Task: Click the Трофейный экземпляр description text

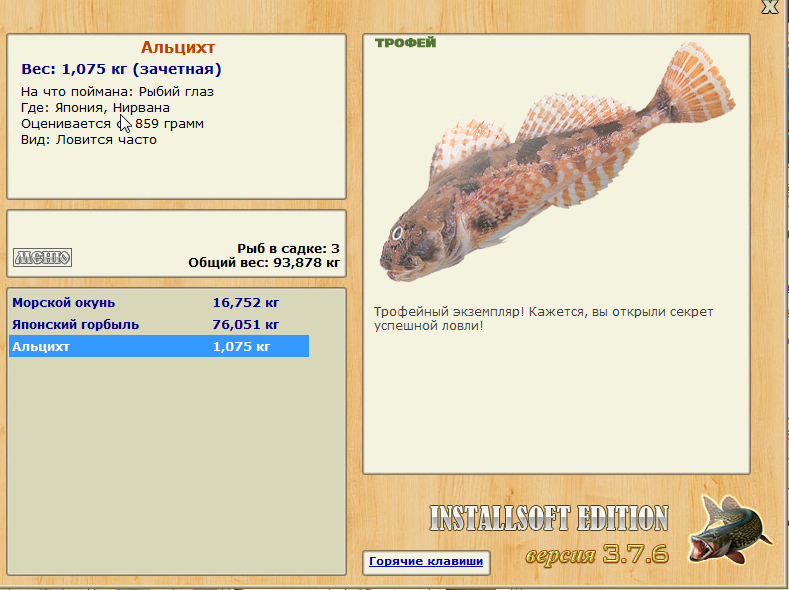Action: pyautogui.click(x=543, y=318)
